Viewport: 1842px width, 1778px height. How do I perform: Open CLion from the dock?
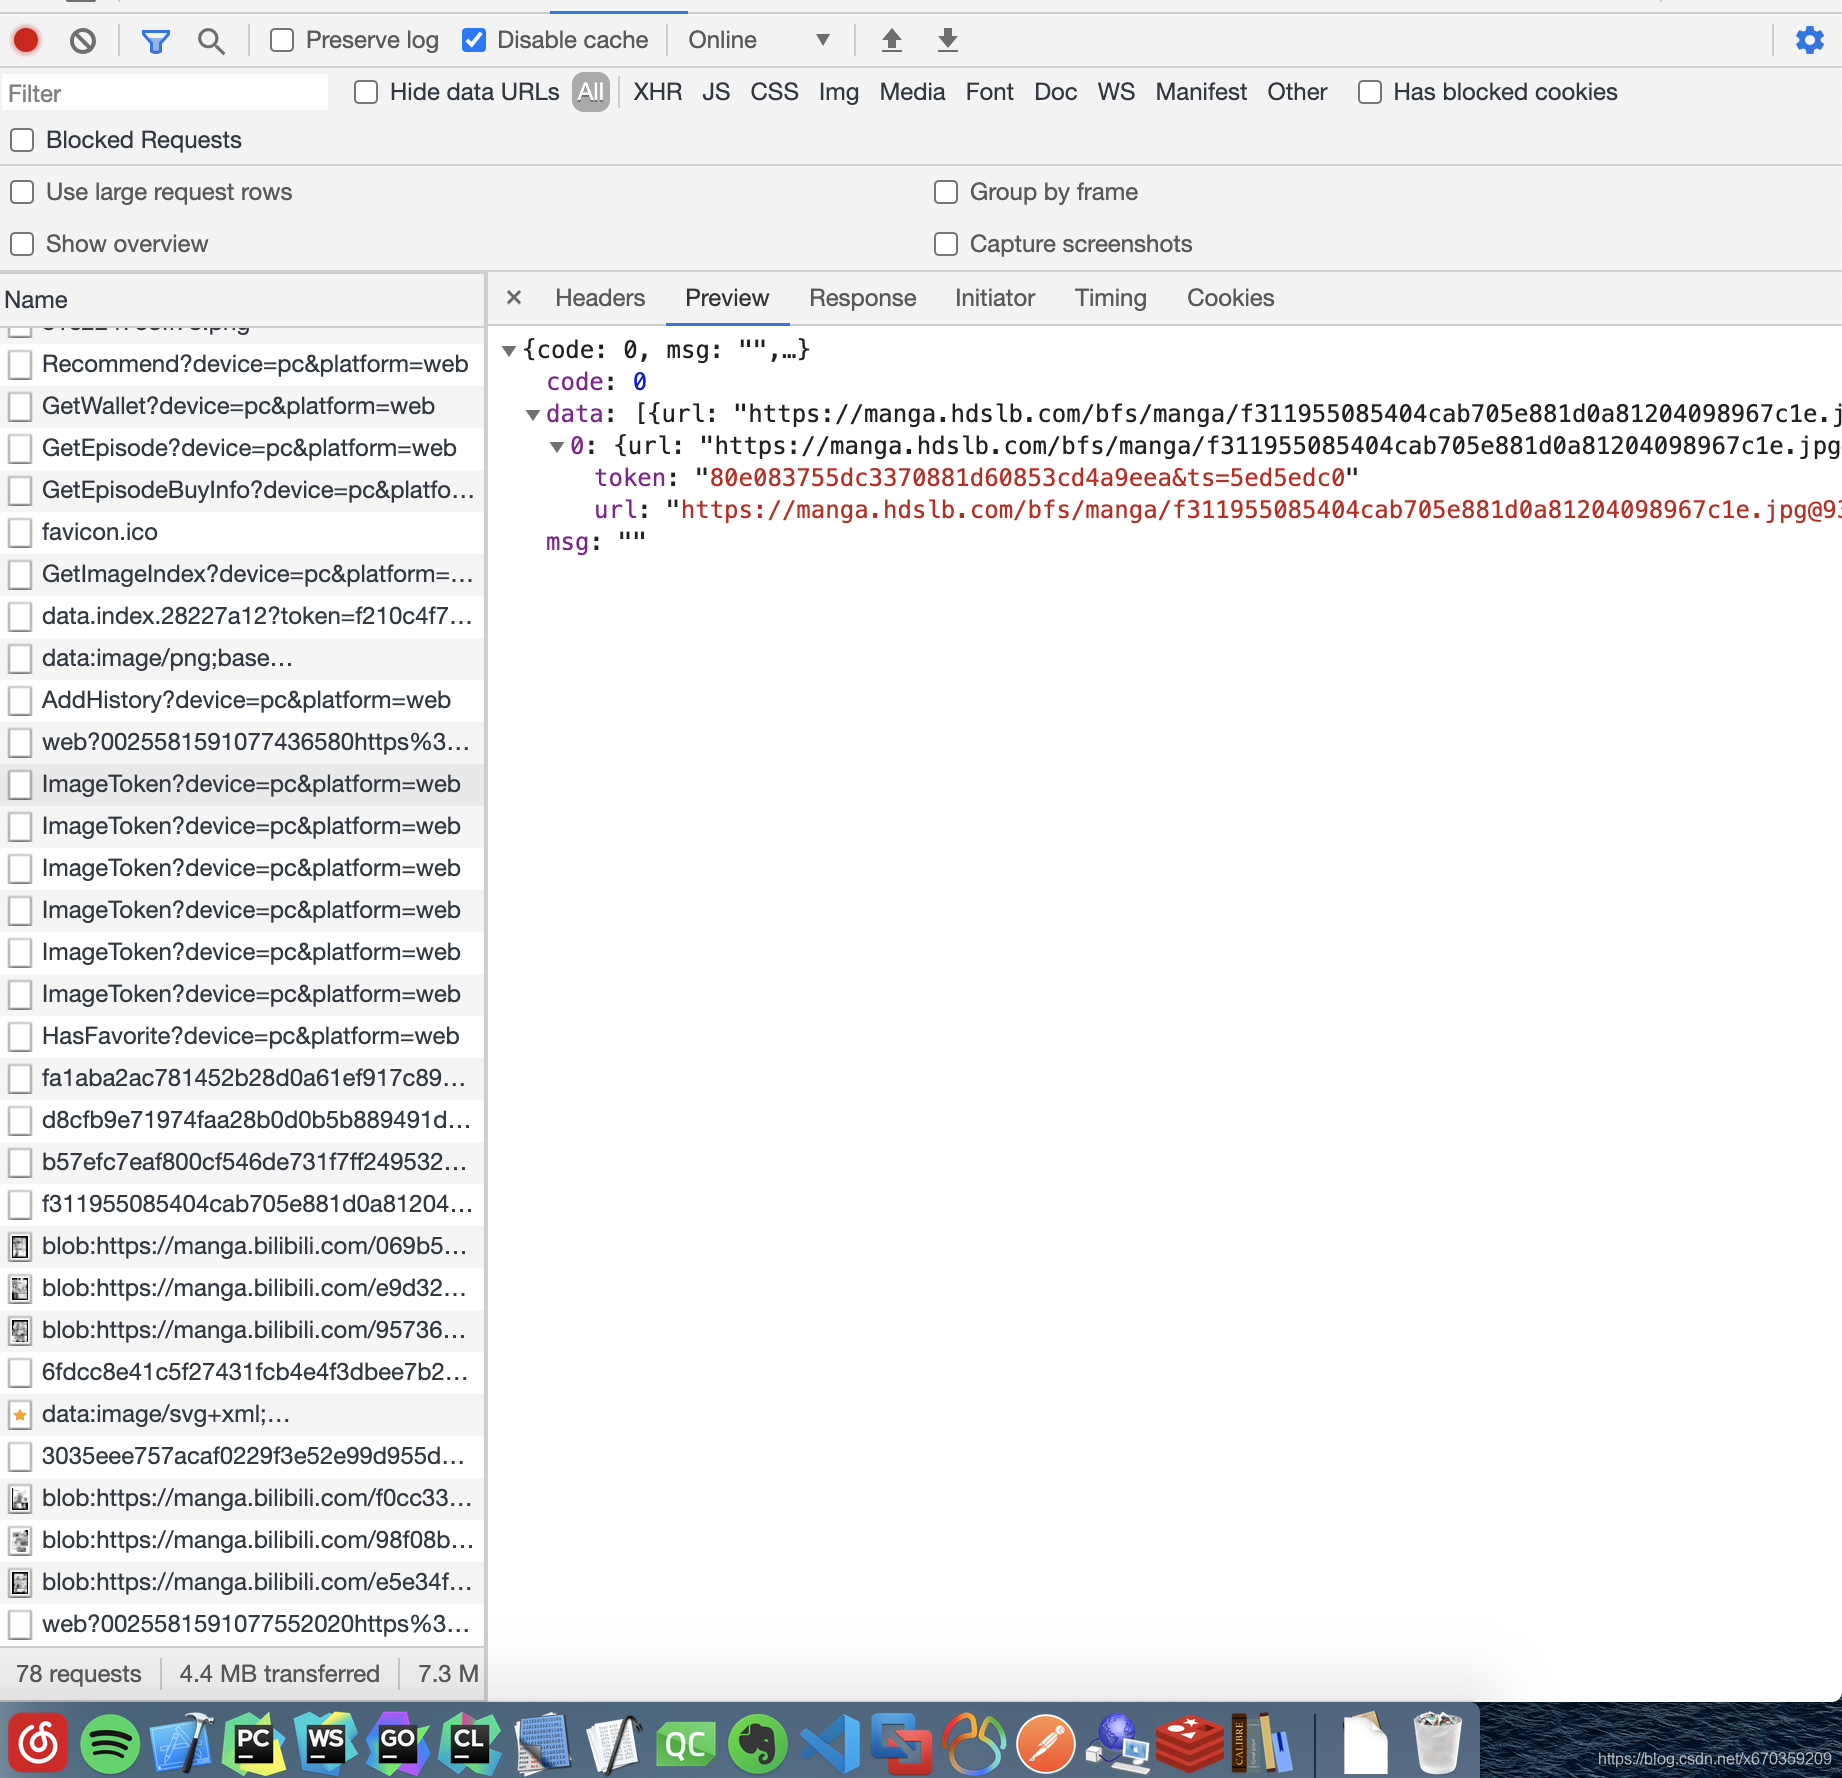(470, 1743)
